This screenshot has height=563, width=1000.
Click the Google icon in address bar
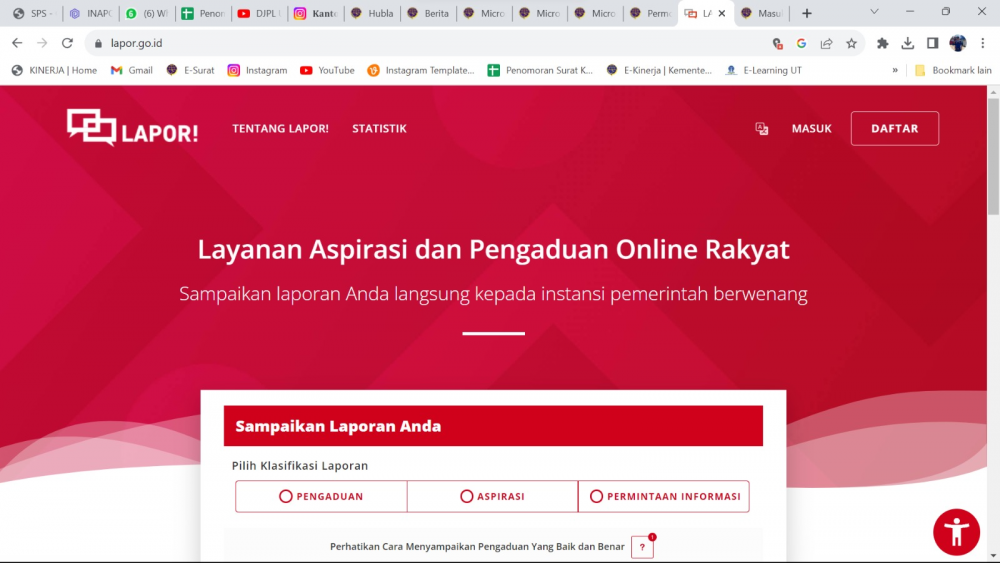(x=802, y=43)
